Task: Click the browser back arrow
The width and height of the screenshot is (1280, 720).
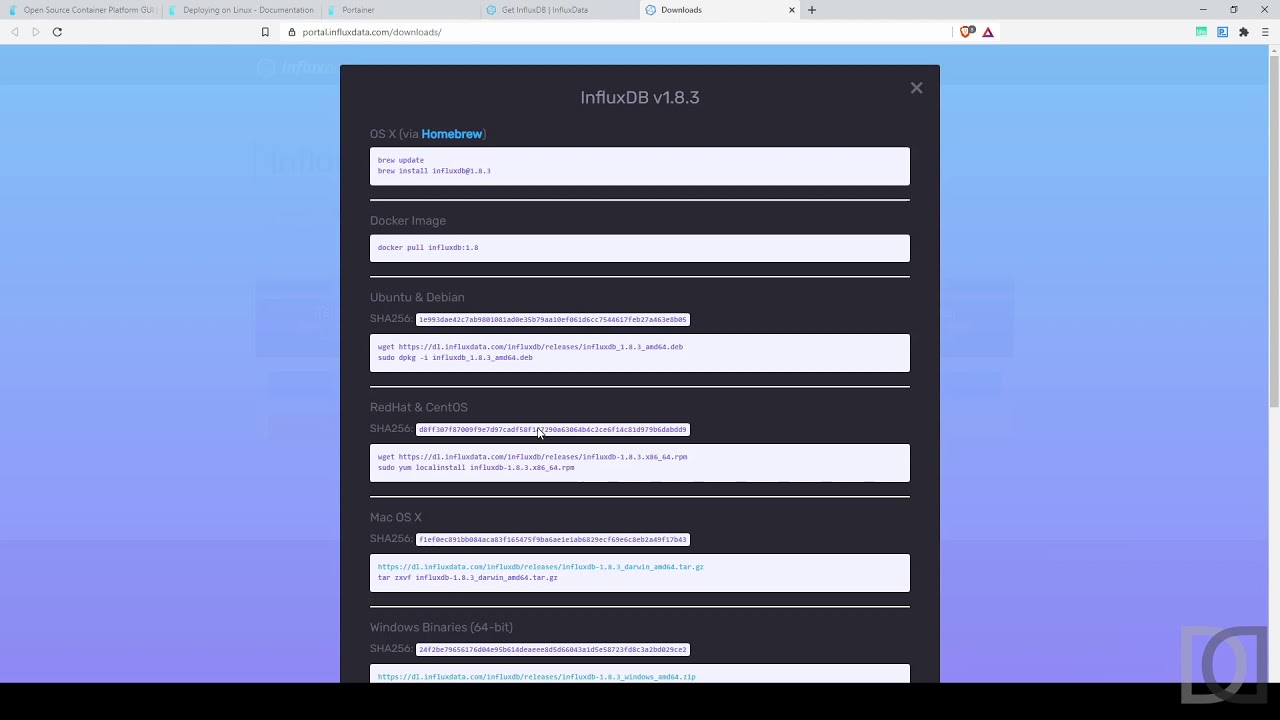Action: coord(15,32)
